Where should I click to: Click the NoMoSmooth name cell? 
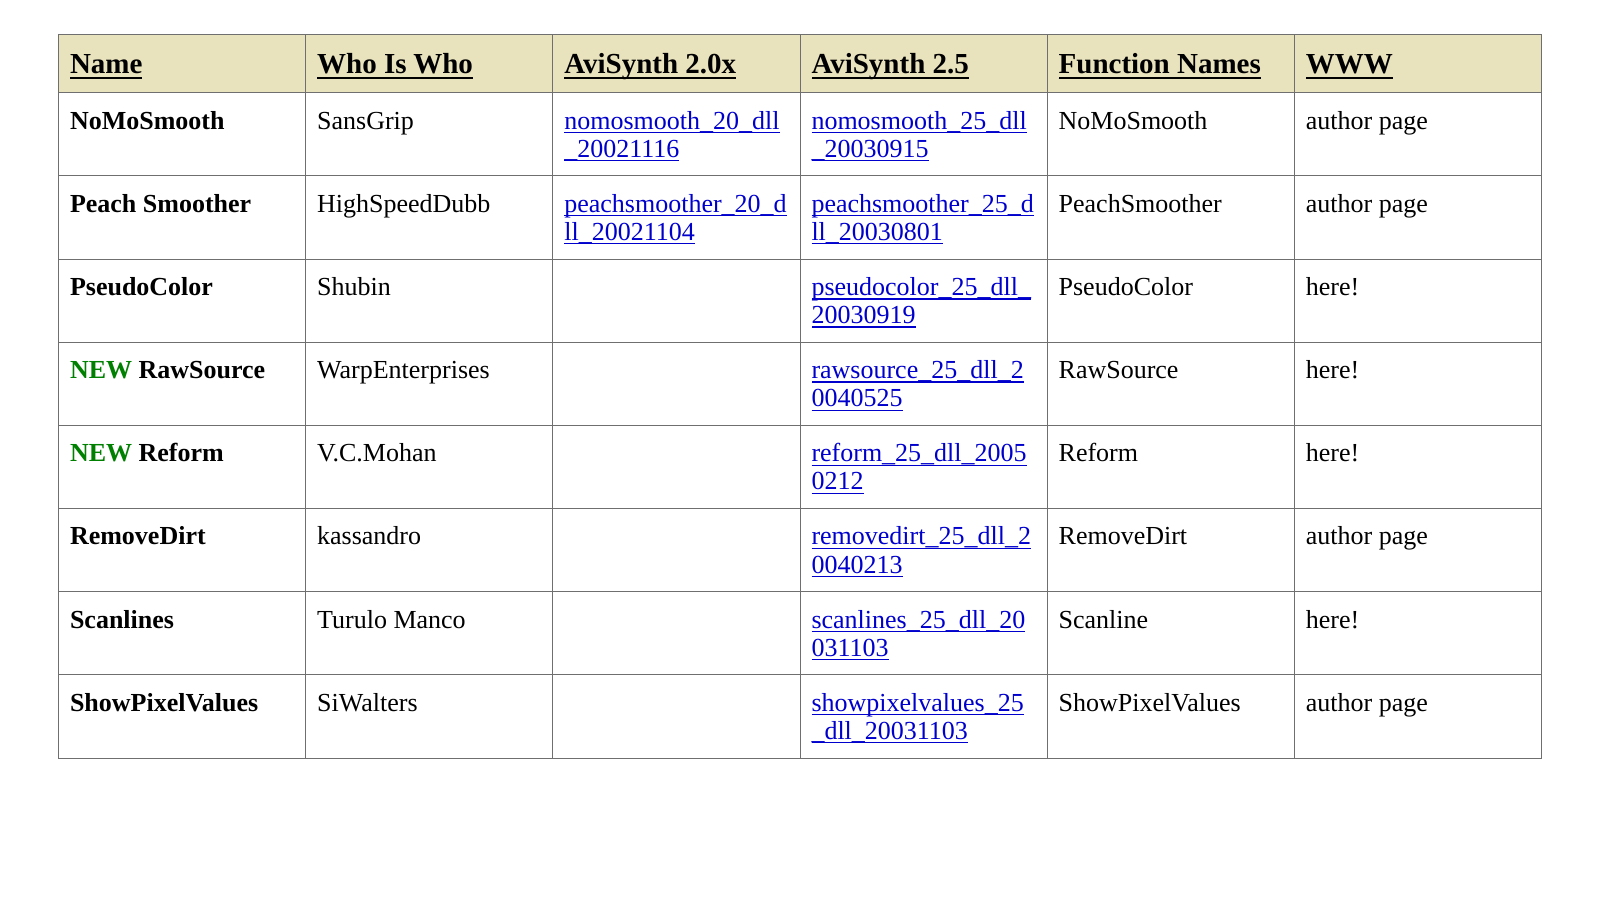(147, 121)
